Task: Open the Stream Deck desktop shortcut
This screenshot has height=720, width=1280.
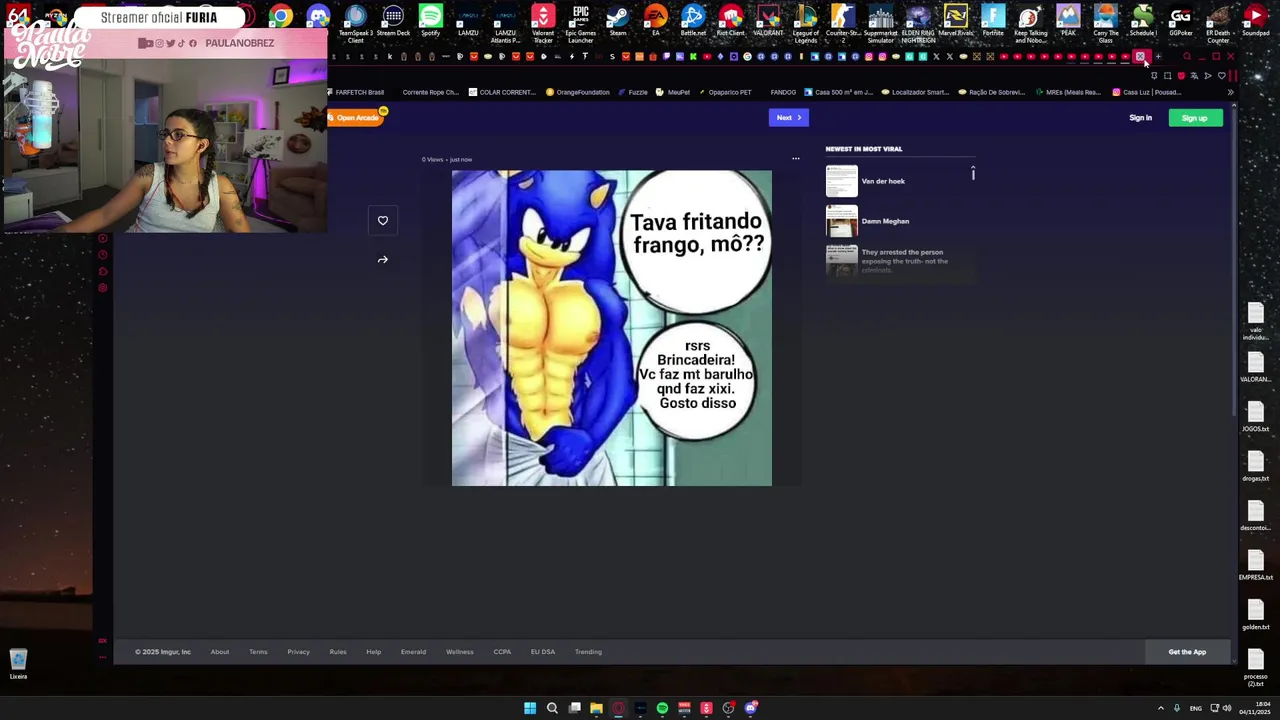Action: [393, 21]
